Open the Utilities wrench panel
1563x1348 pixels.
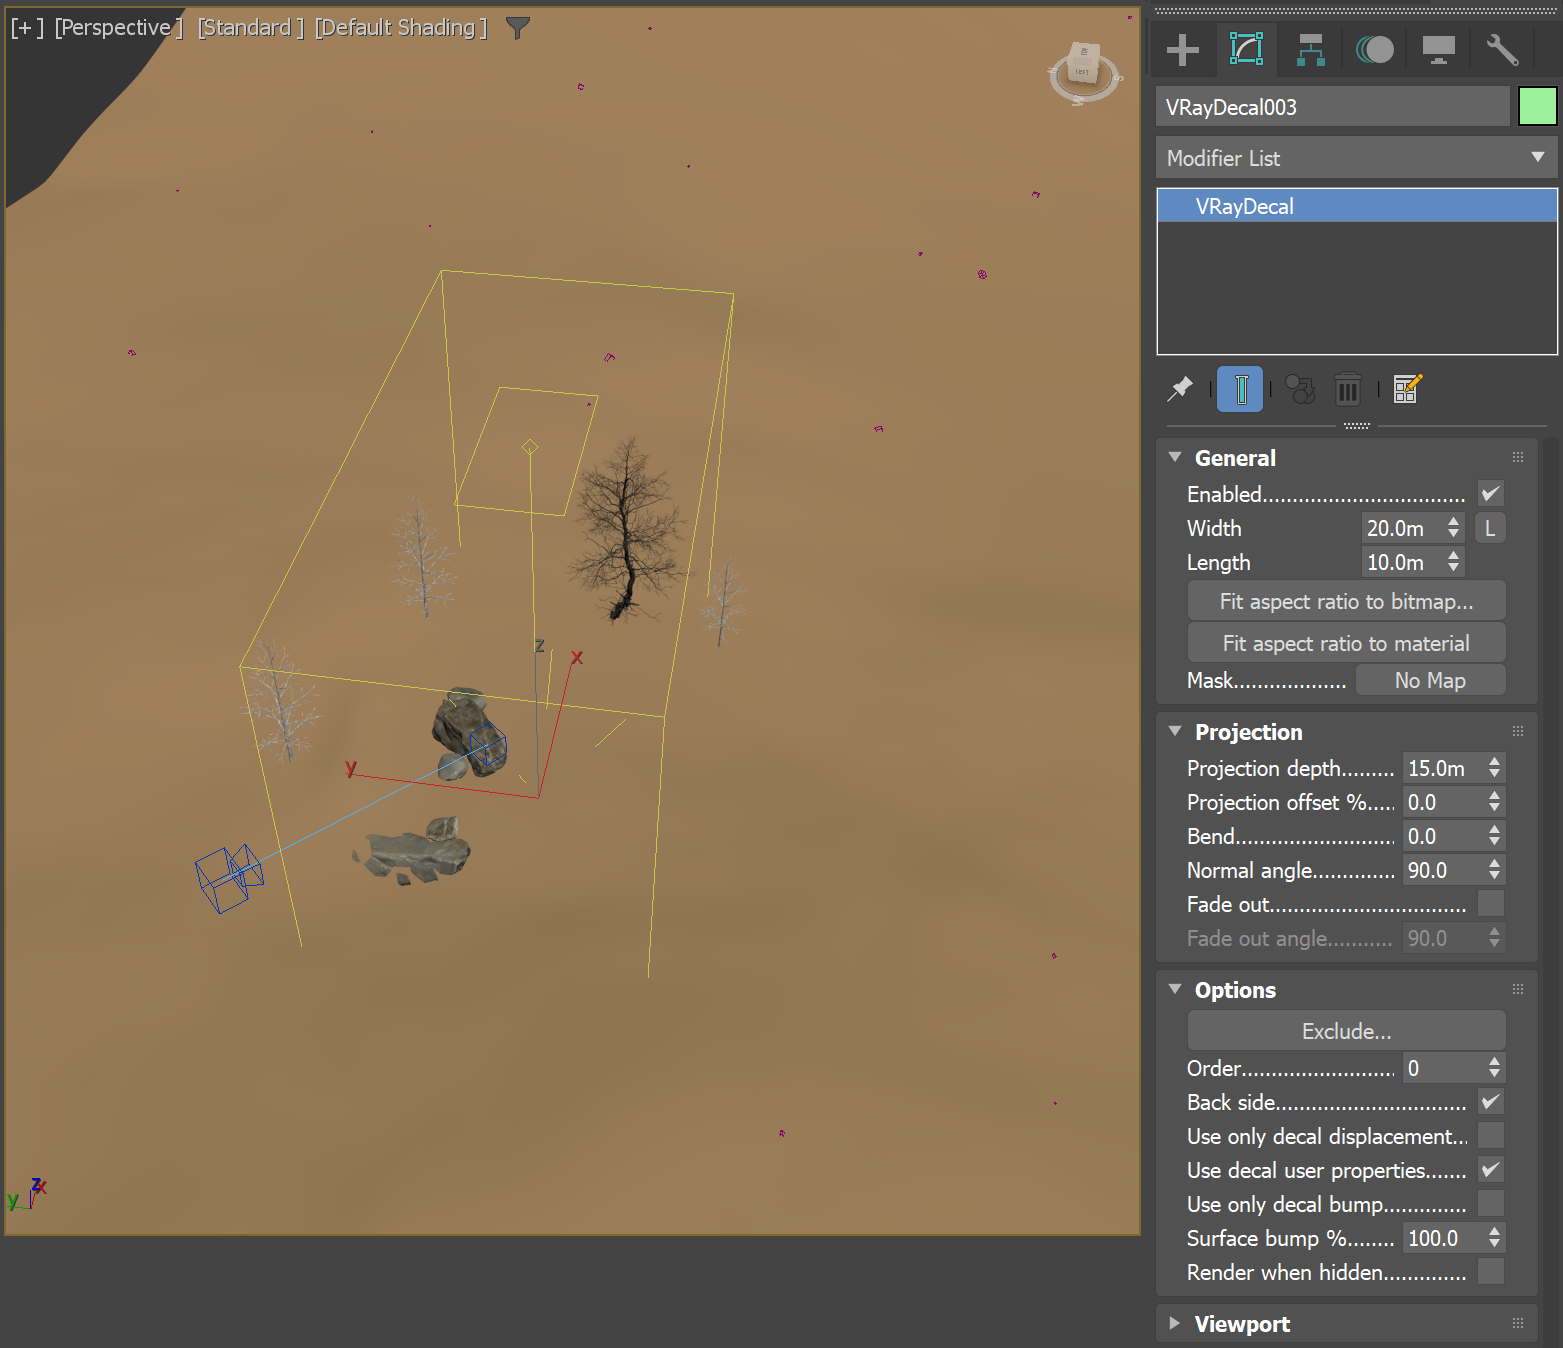(1501, 49)
